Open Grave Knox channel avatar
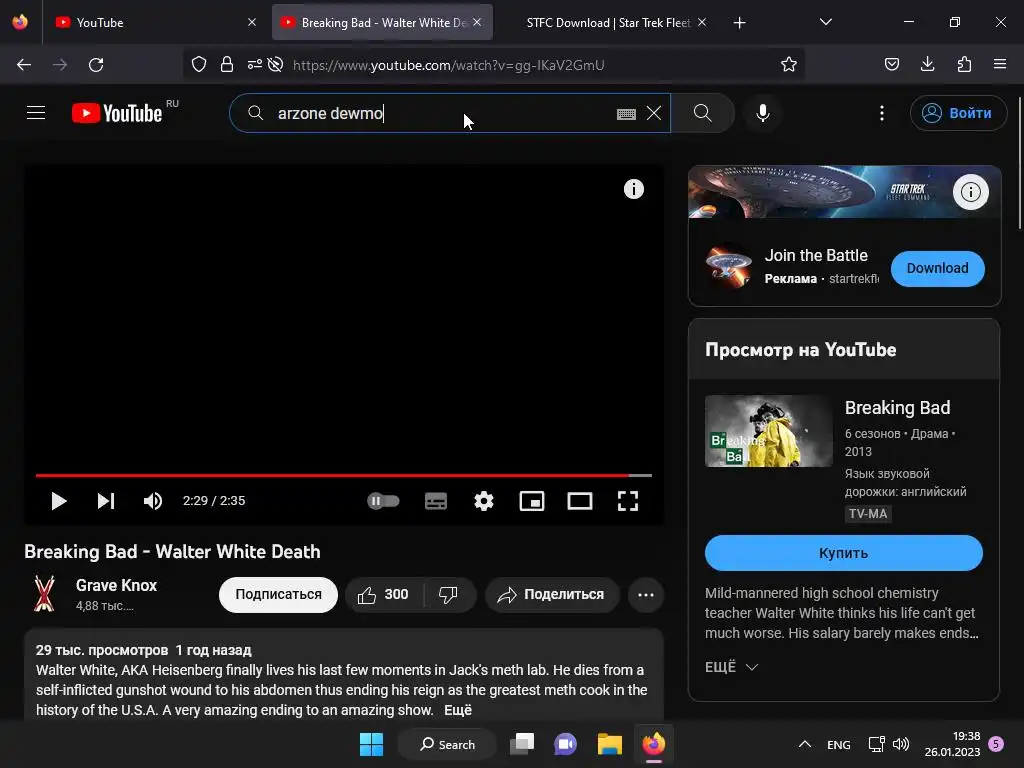This screenshot has width=1024, height=768. pos(44,594)
